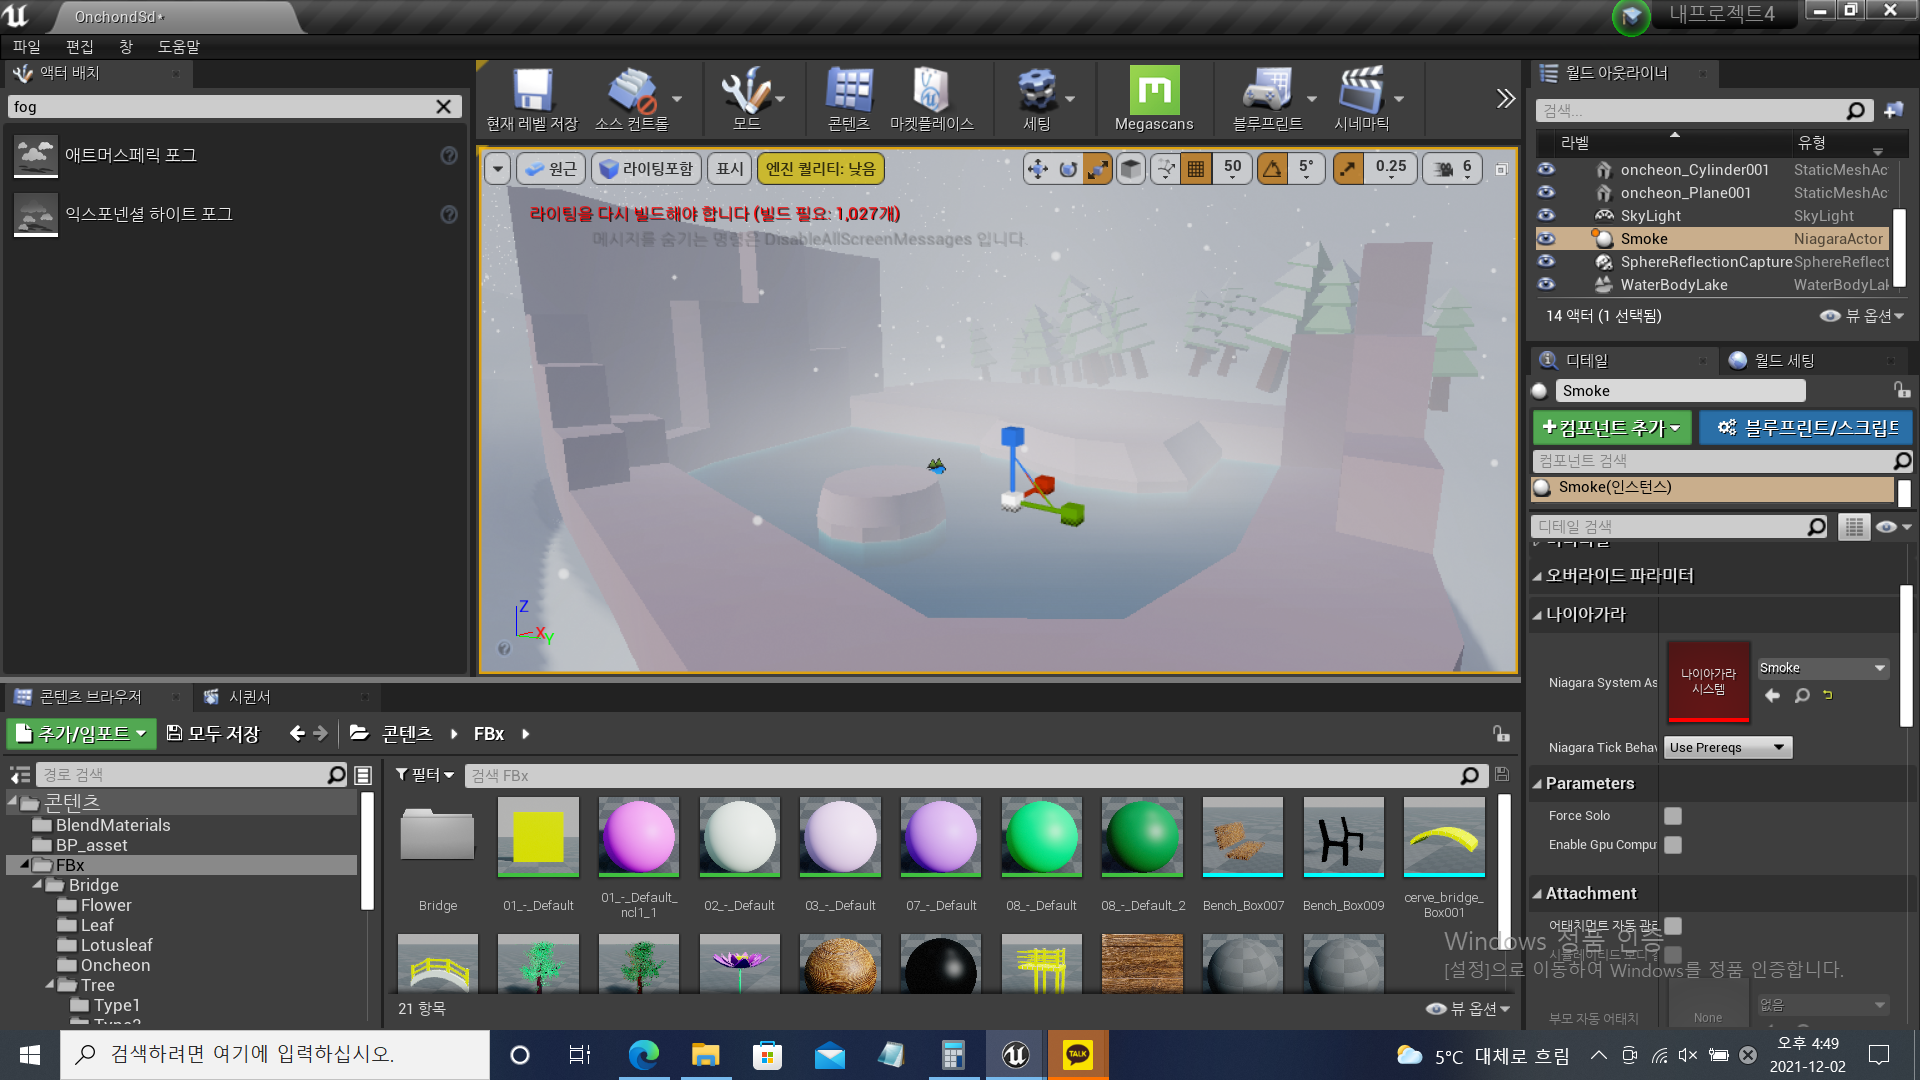Open the Niagara Tick Behavior dropdown

(x=1727, y=748)
